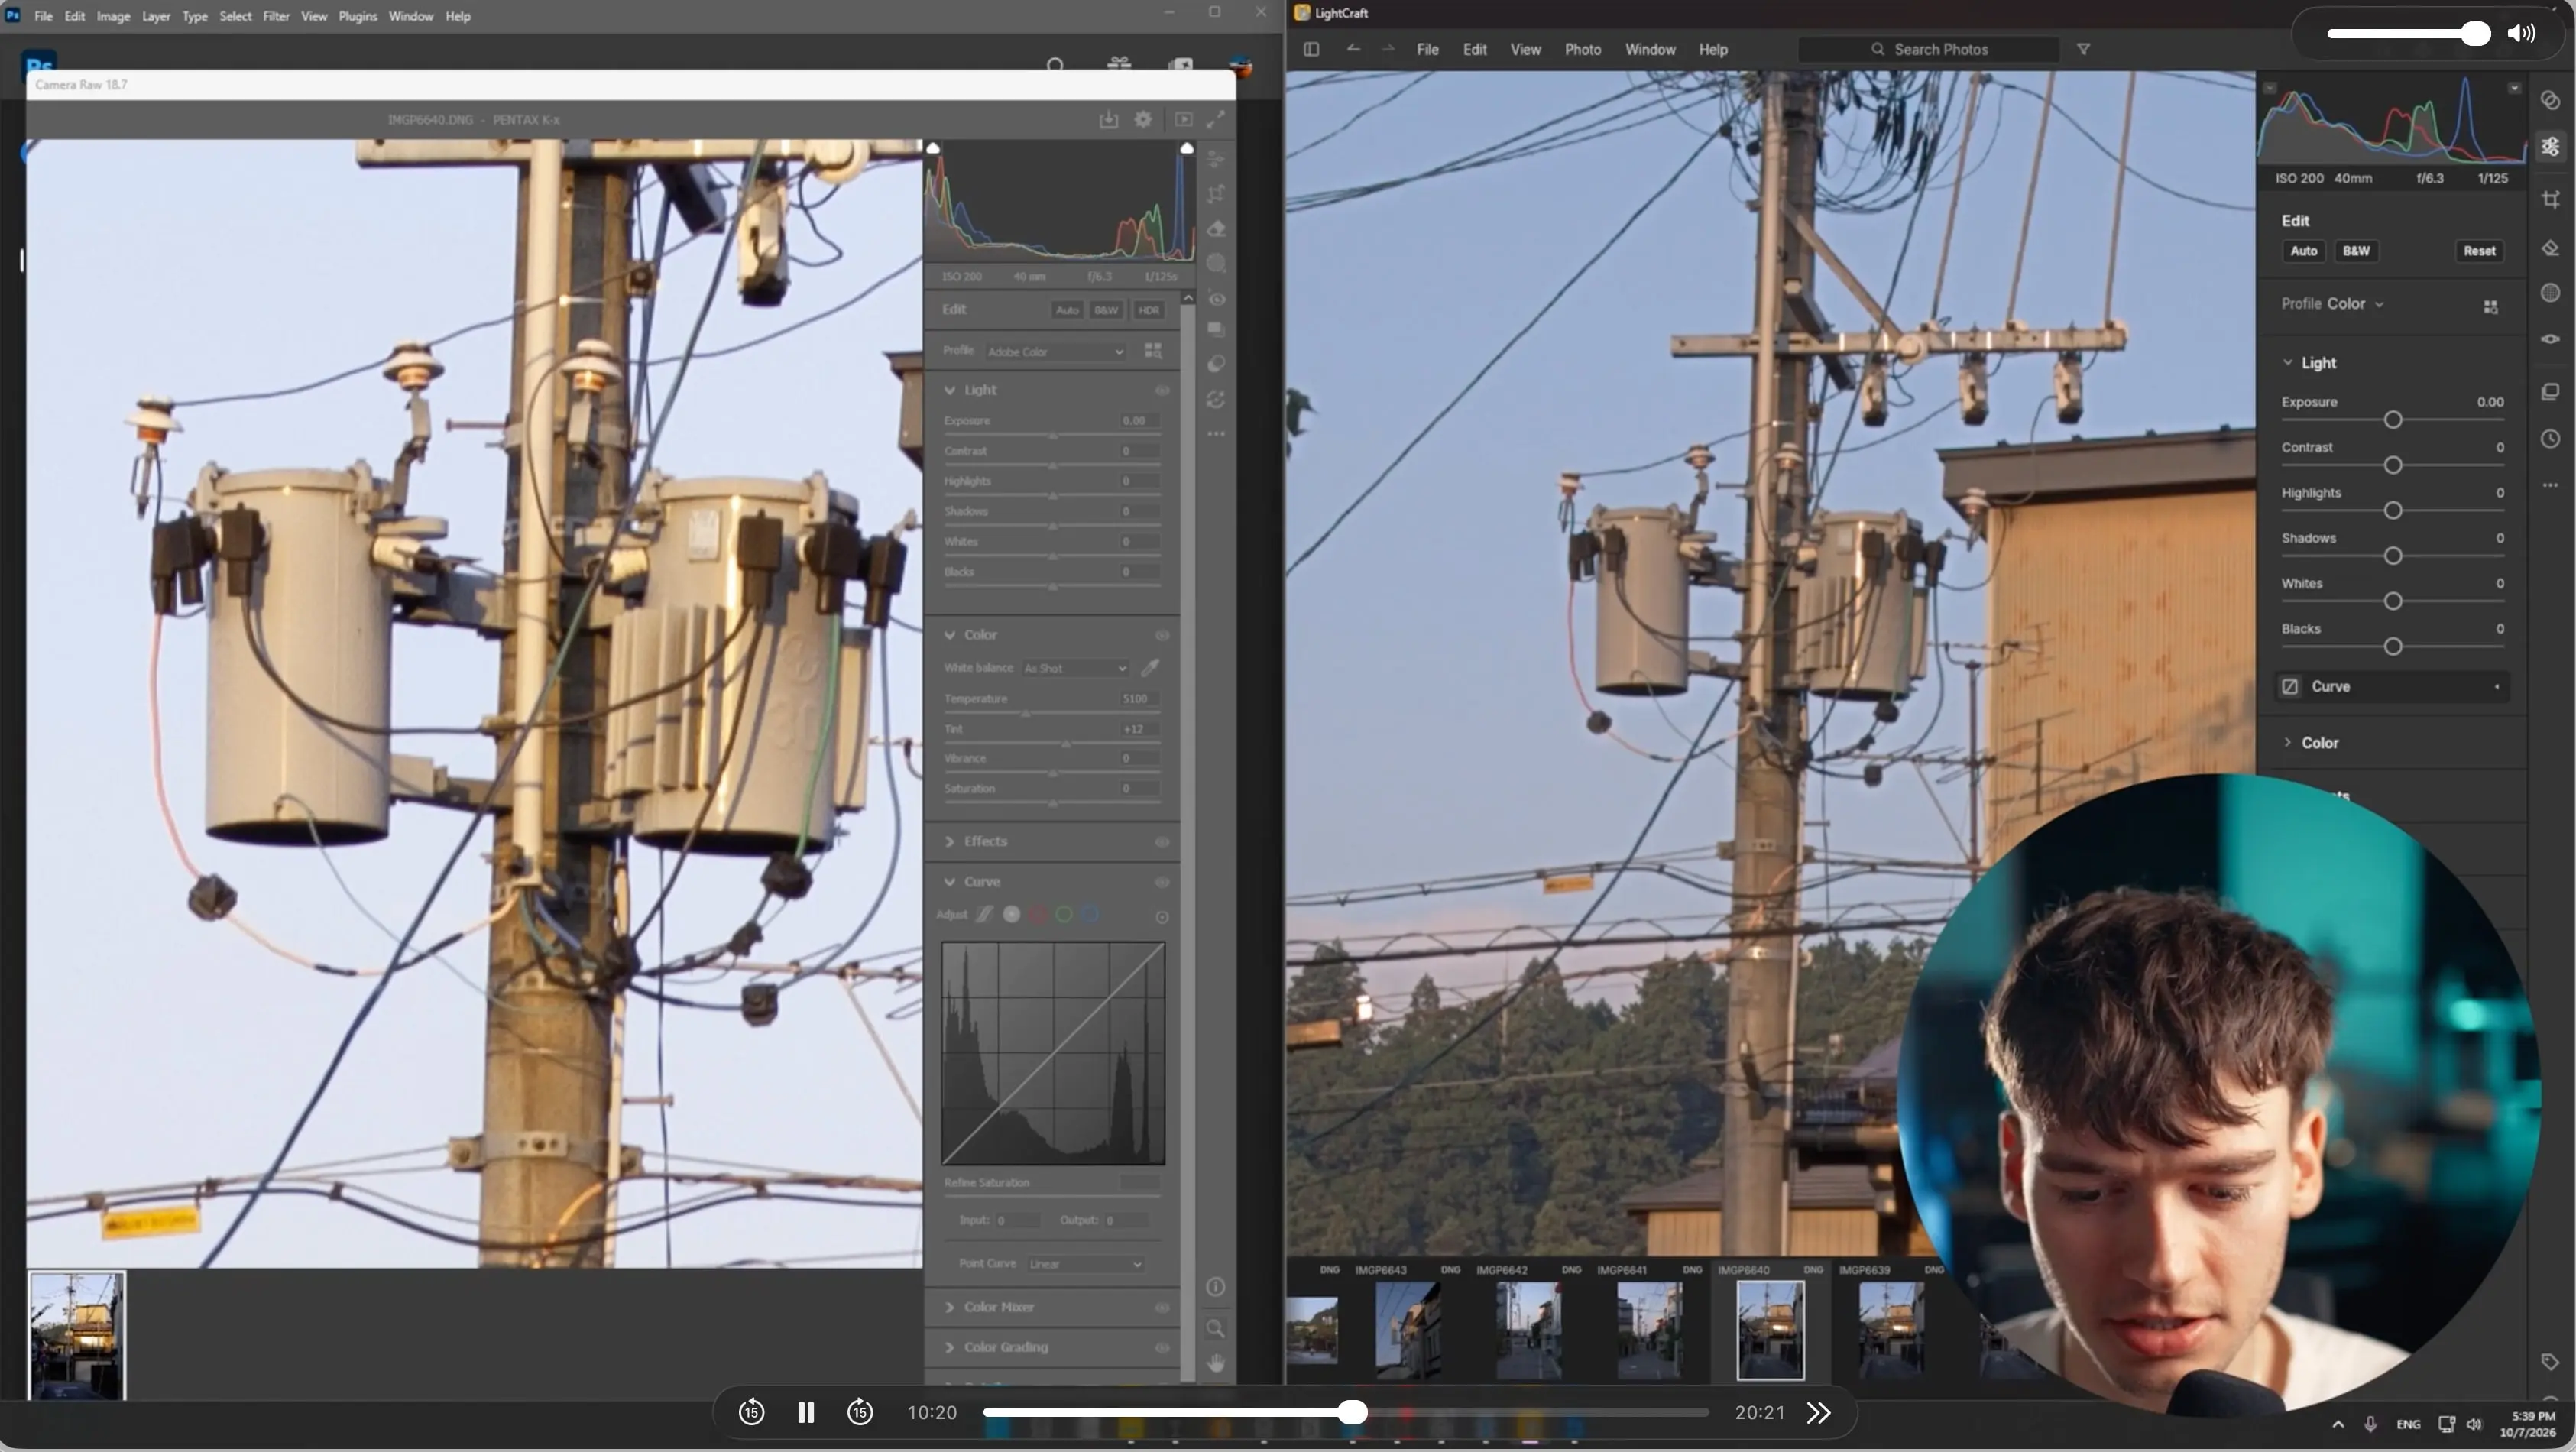Click the Camera Raw save image icon

tap(1108, 119)
